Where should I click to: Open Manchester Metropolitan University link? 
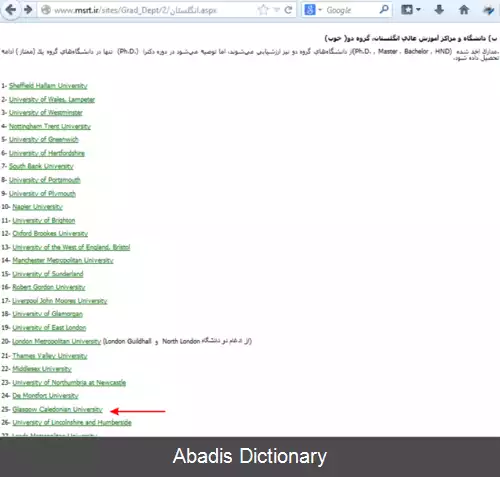coord(63,260)
